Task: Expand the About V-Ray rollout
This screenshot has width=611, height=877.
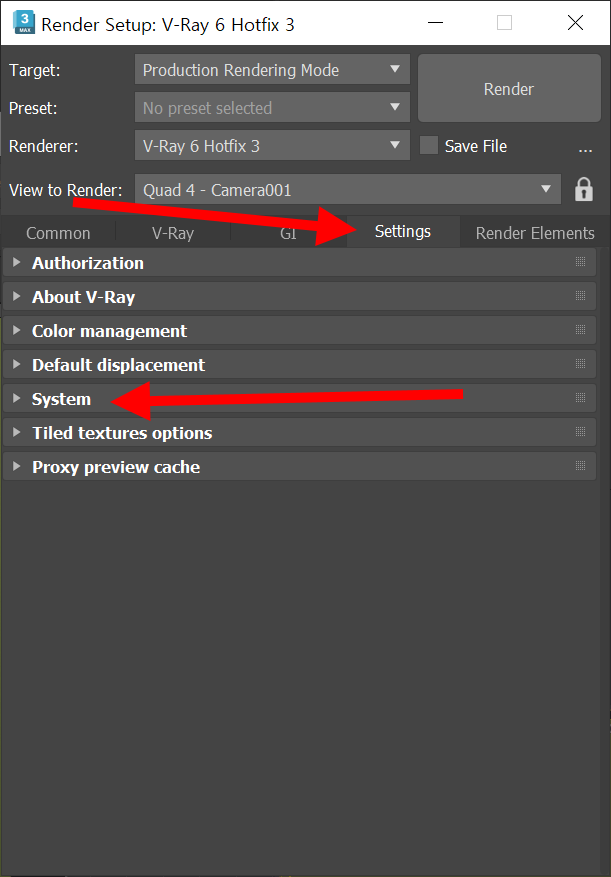Action: [299, 296]
